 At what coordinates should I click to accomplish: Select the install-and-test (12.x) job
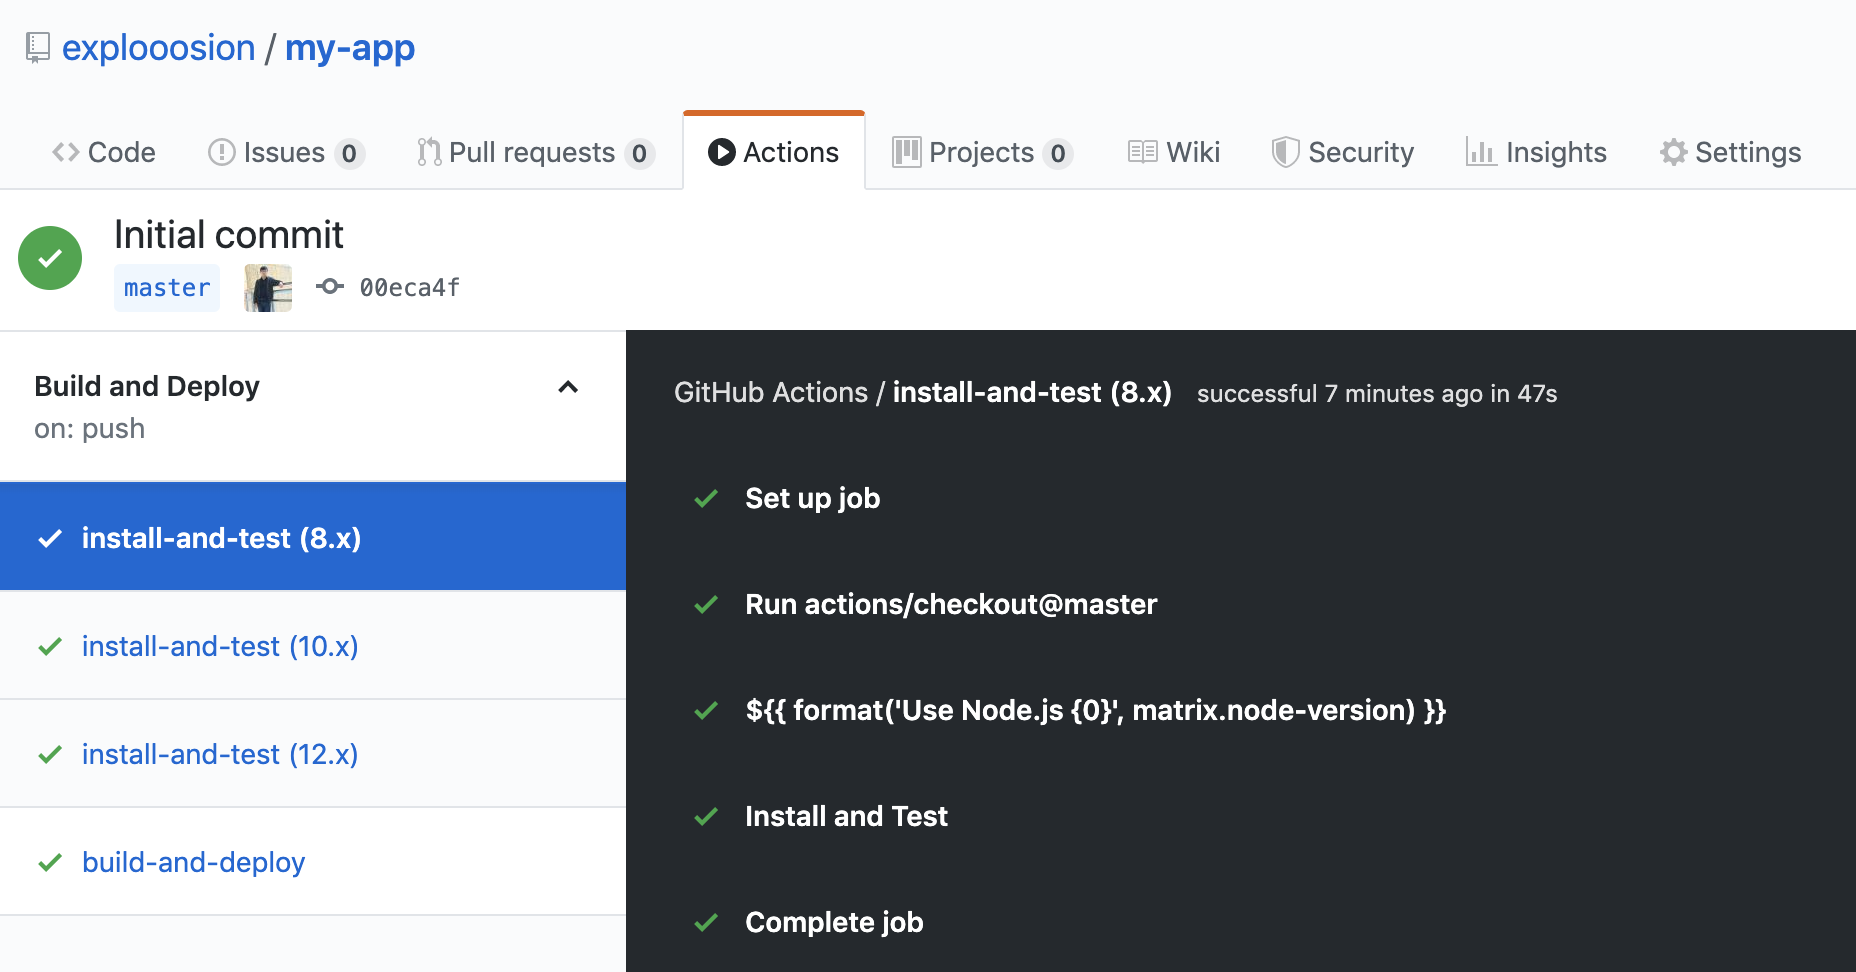click(x=313, y=754)
